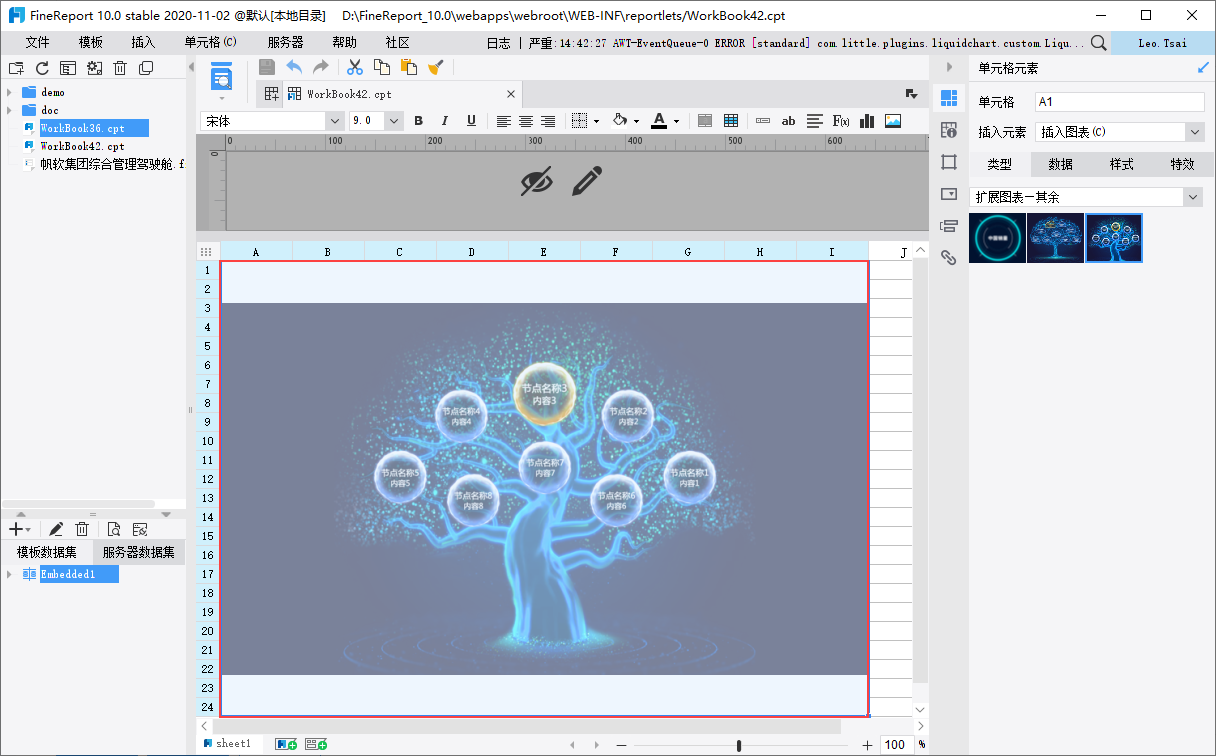
Task: Toggle italic formatting
Action: coord(445,121)
